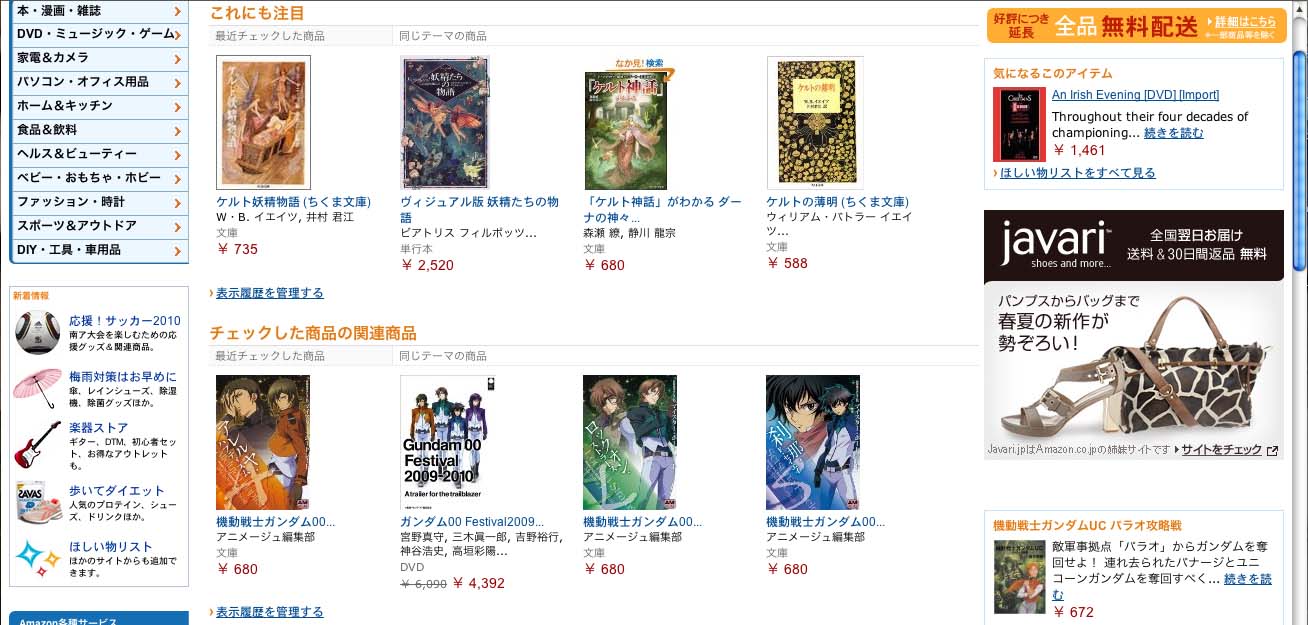Switch to the first 同じテーマの商品 tab
Image resolution: width=1308 pixels, height=625 pixels.
click(443, 36)
